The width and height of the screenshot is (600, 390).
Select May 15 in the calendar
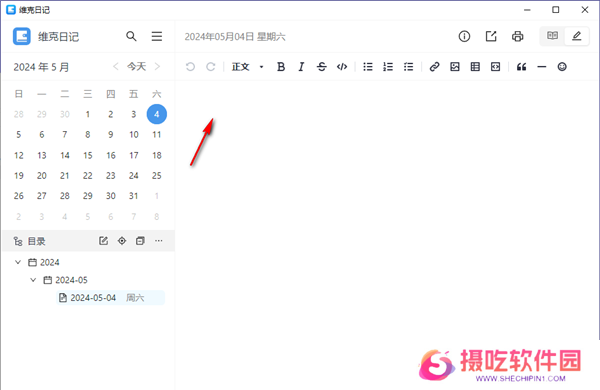88,155
